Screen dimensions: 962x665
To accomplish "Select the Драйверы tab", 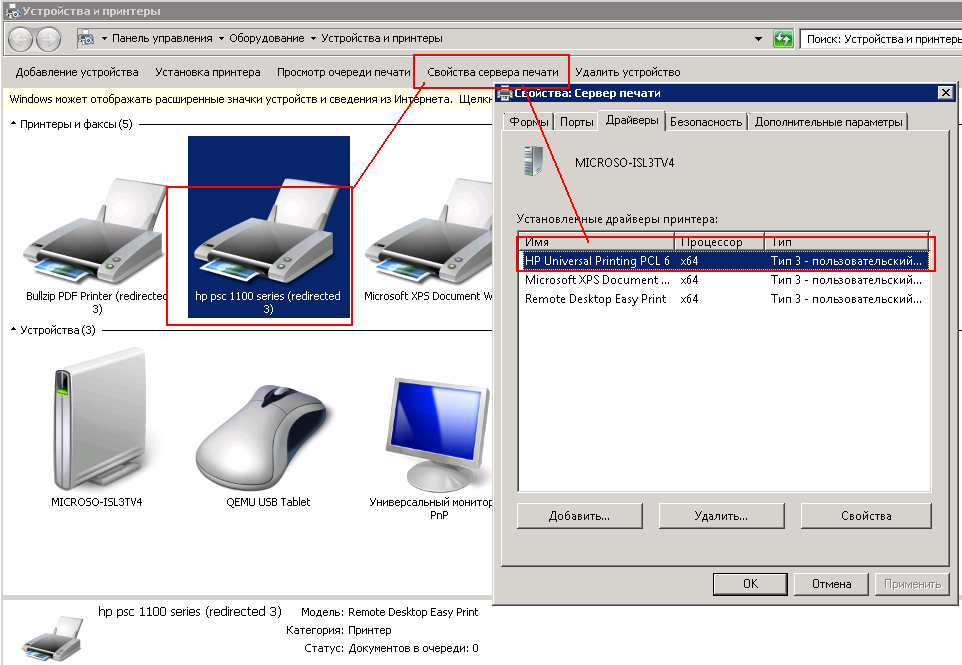I will 632,120.
